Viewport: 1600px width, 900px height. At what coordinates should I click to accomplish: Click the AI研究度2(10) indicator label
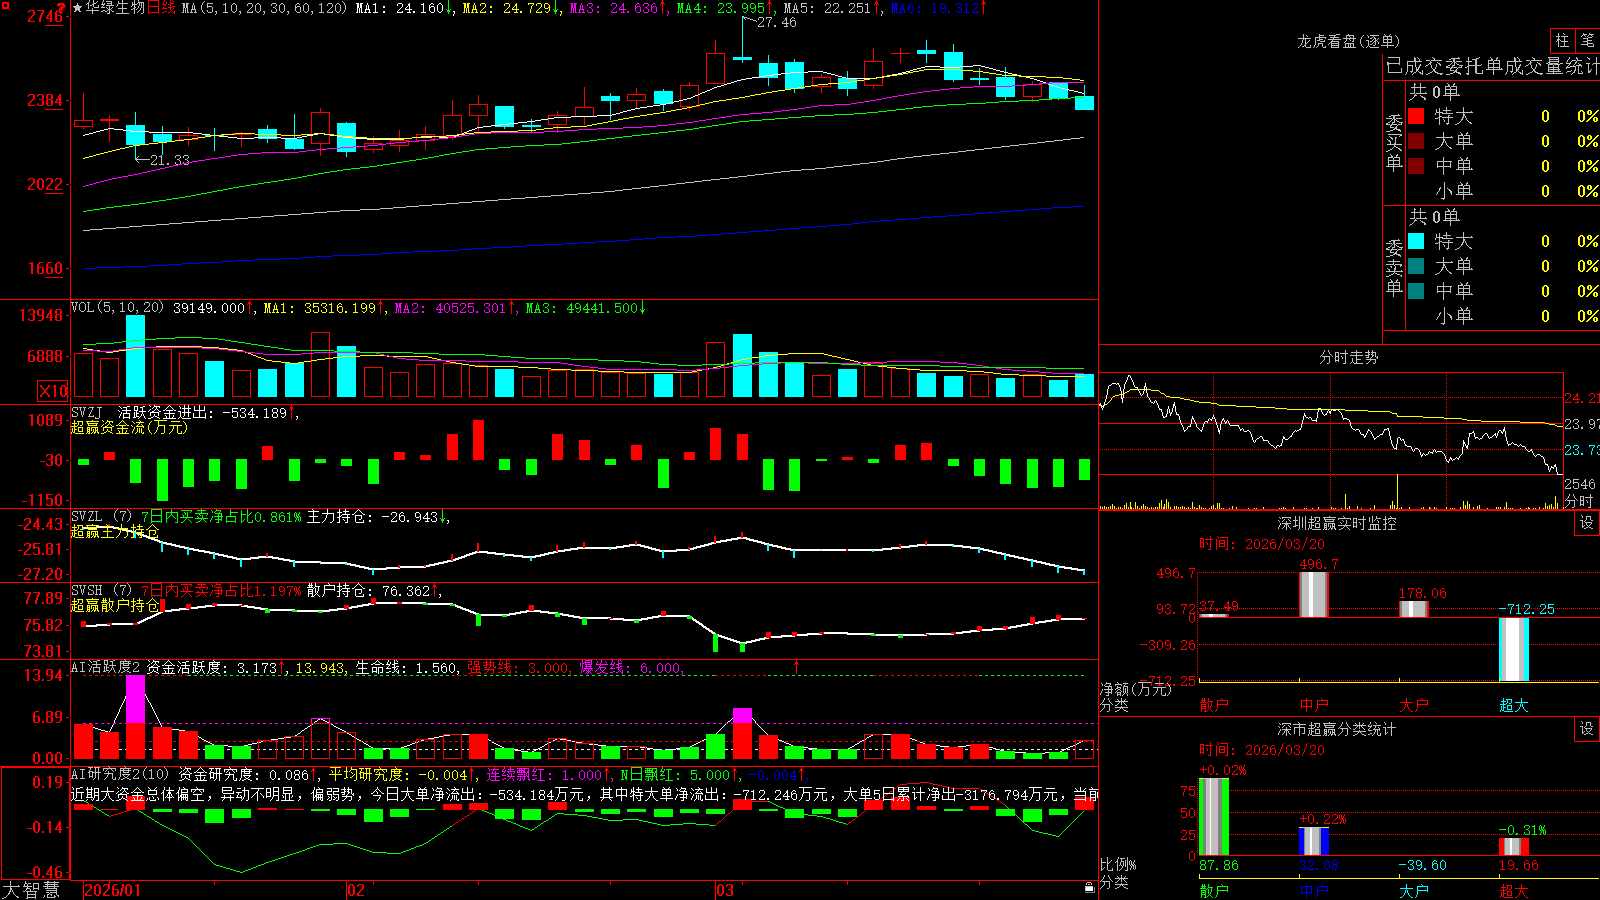click(120, 774)
